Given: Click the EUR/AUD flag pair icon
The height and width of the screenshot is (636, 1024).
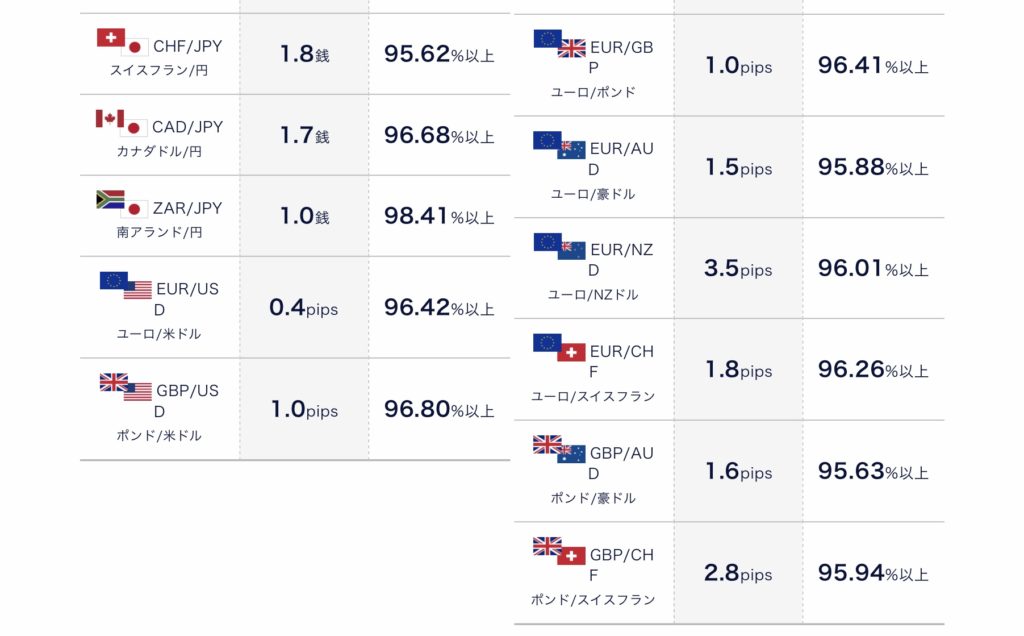Looking at the screenshot, I should [x=559, y=145].
